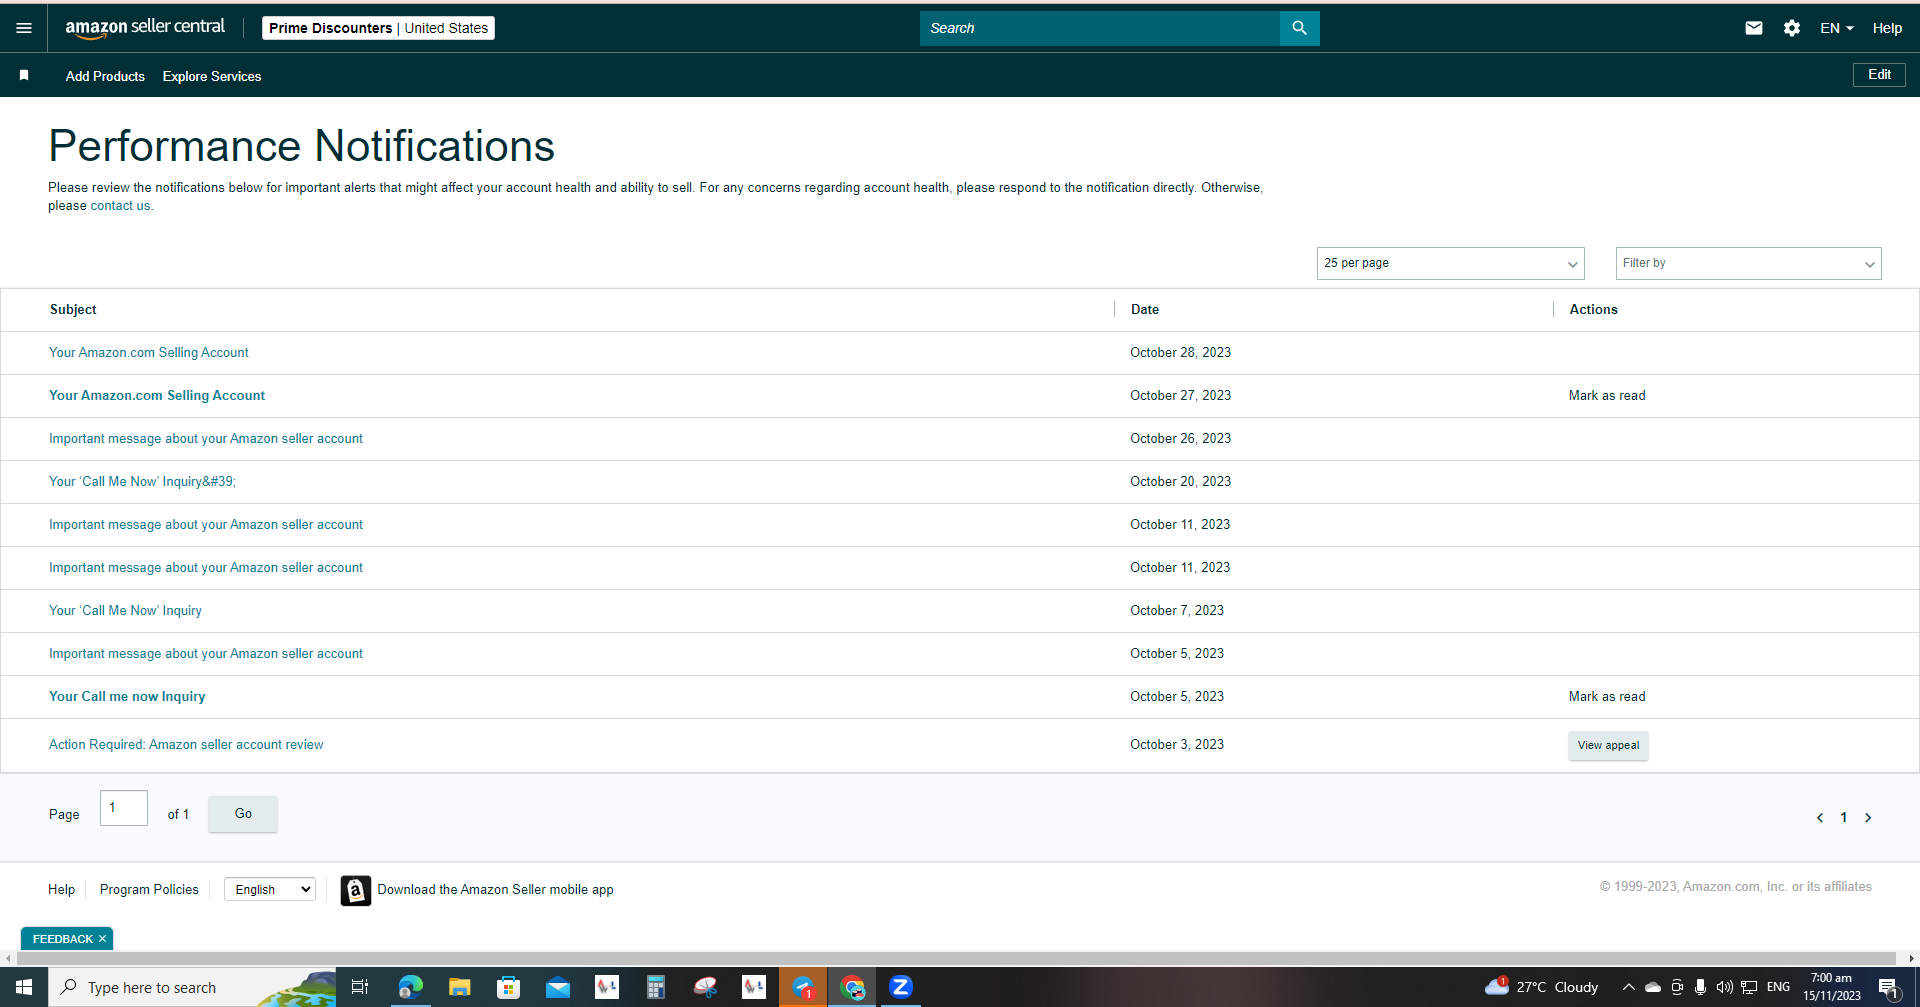The width and height of the screenshot is (1920, 1007).
Task: Click the microphone tray icon
Action: coord(1700,987)
